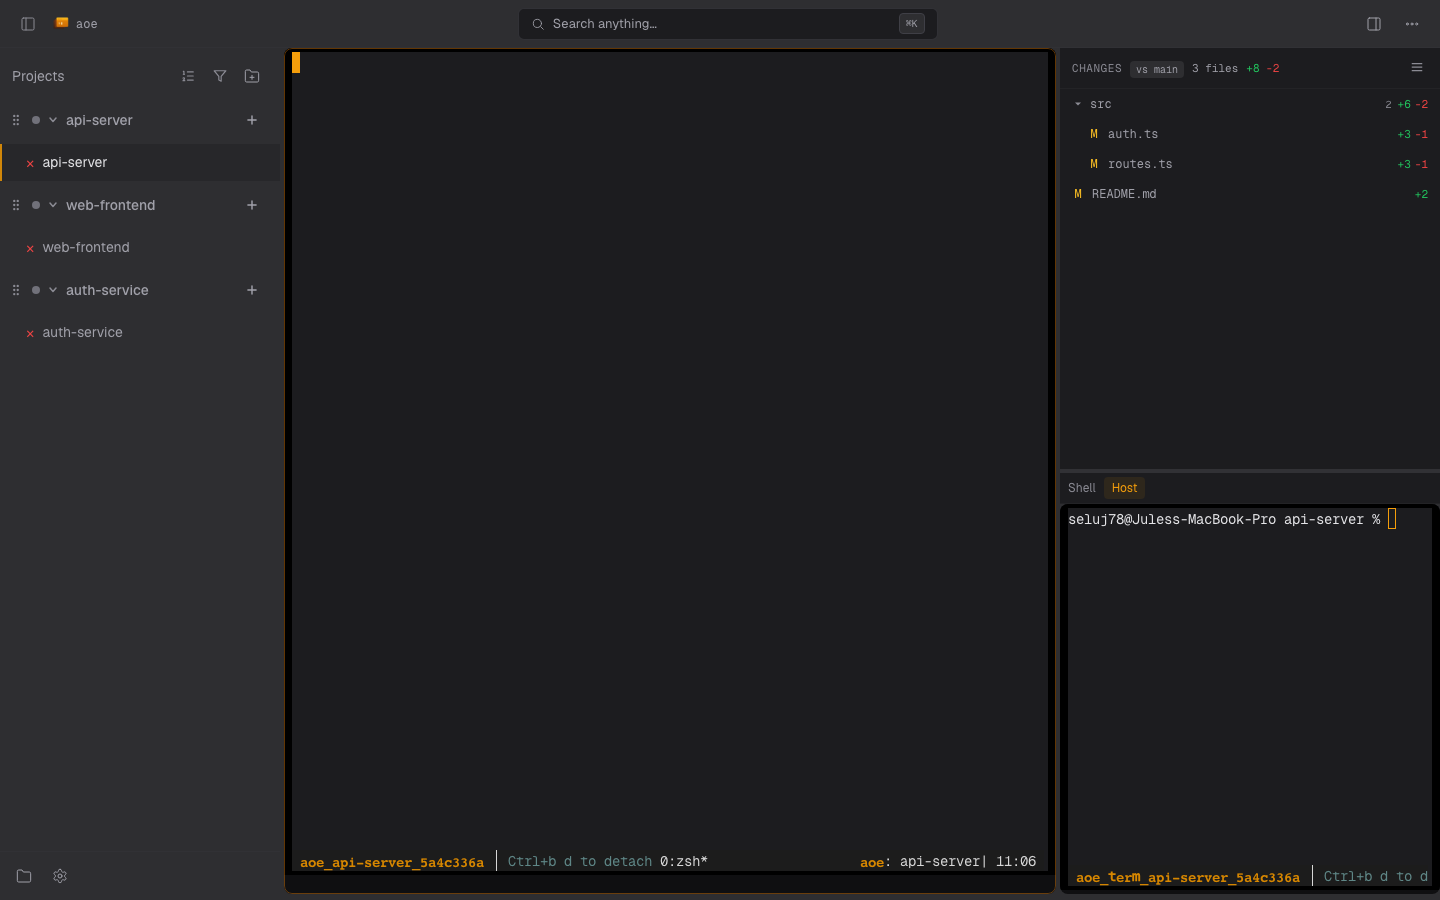The height and width of the screenshot is (900, 1440).
Task: Click the 0:zsh* tmux window label
Action: pyautogui.click(x=684, y=861)
